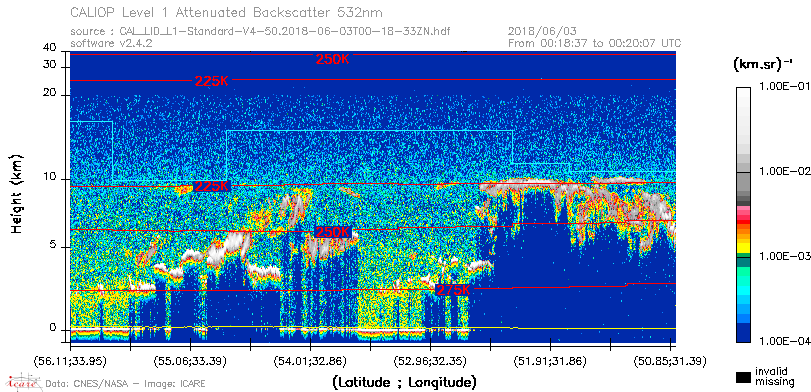Click the '(51.91;31.86)' tick label
Screen dimensions: 811x392
(x=550, y=360)
